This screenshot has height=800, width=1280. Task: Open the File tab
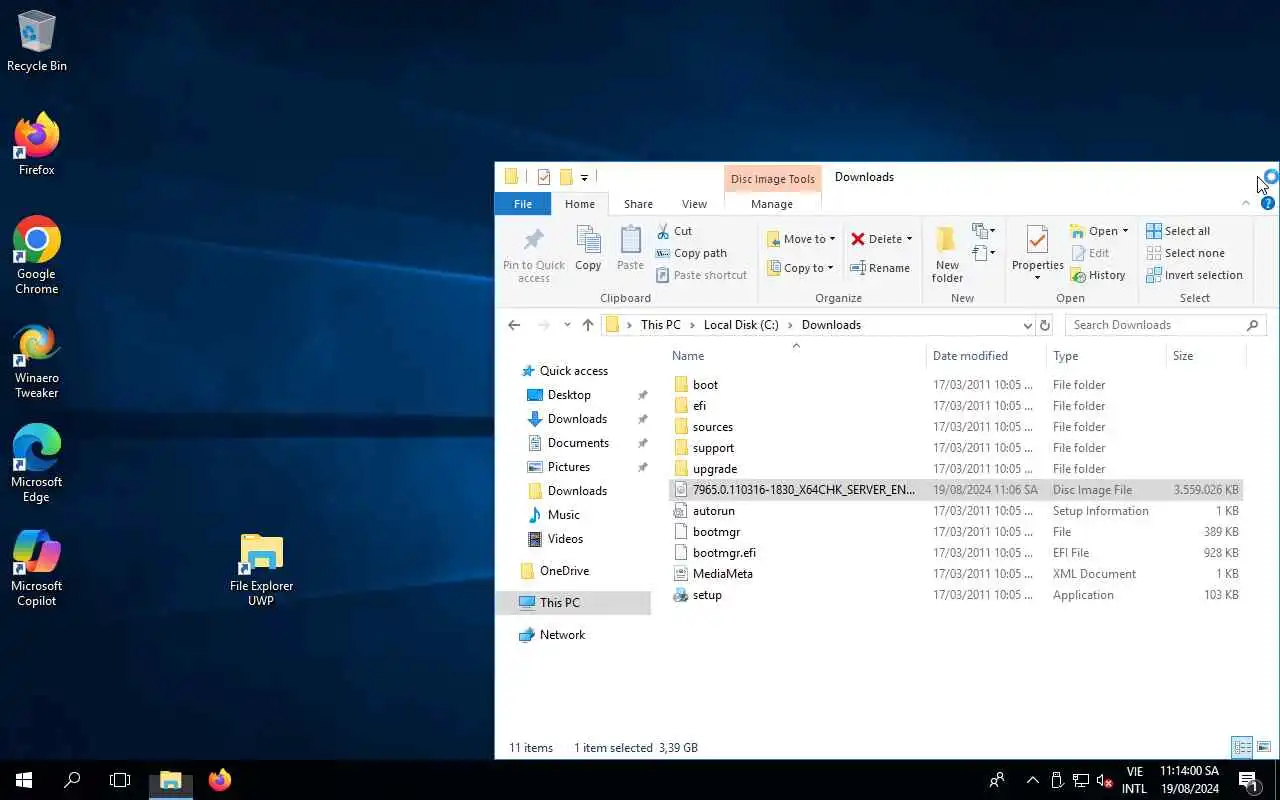click(x=523, y=204)
